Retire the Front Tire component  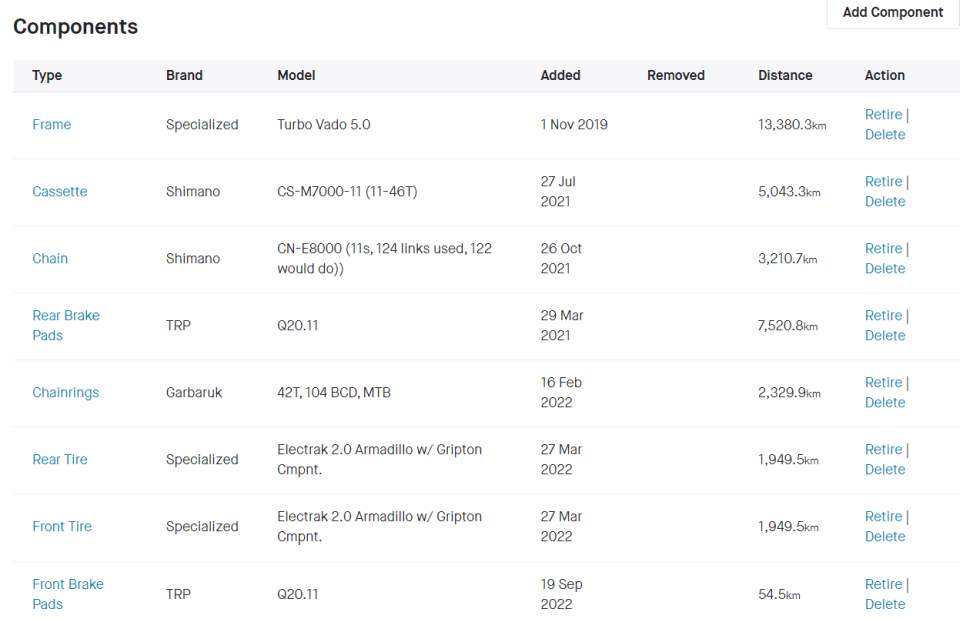pyautogui.click(x=883, y=517)
